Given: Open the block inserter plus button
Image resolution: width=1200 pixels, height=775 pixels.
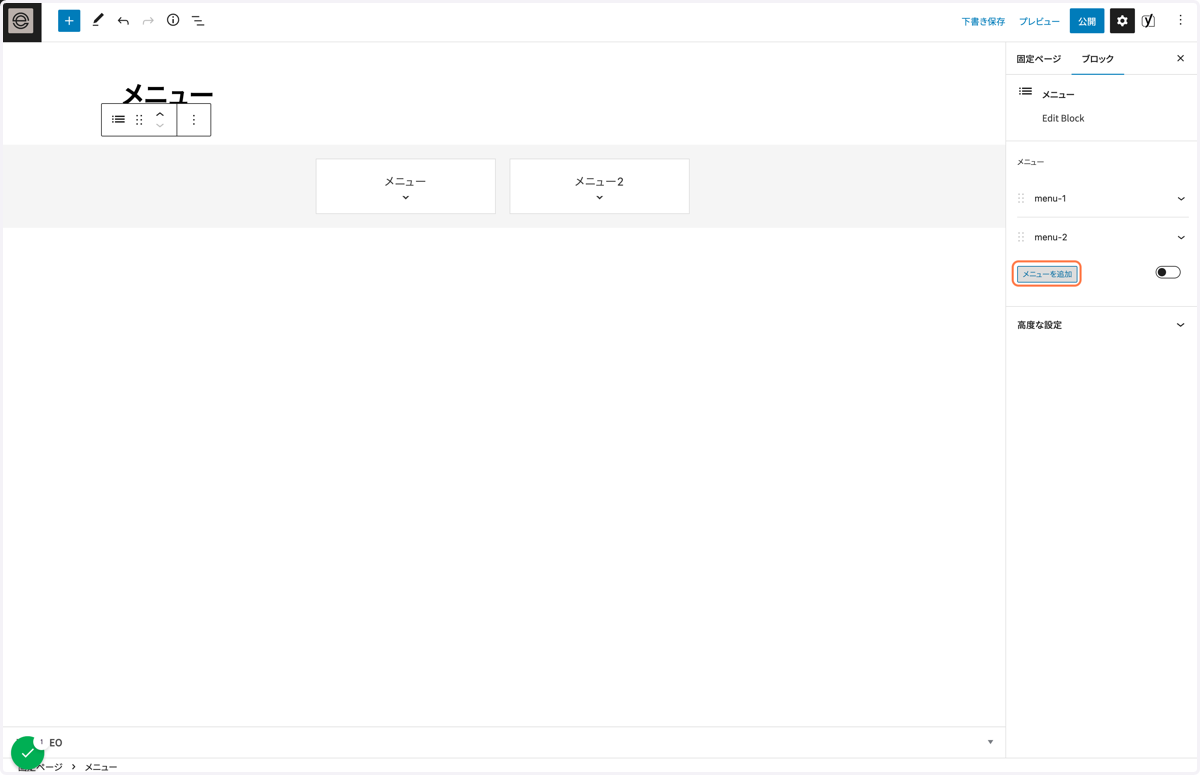Looking at the screenshot, I should (x=69, y=21).
